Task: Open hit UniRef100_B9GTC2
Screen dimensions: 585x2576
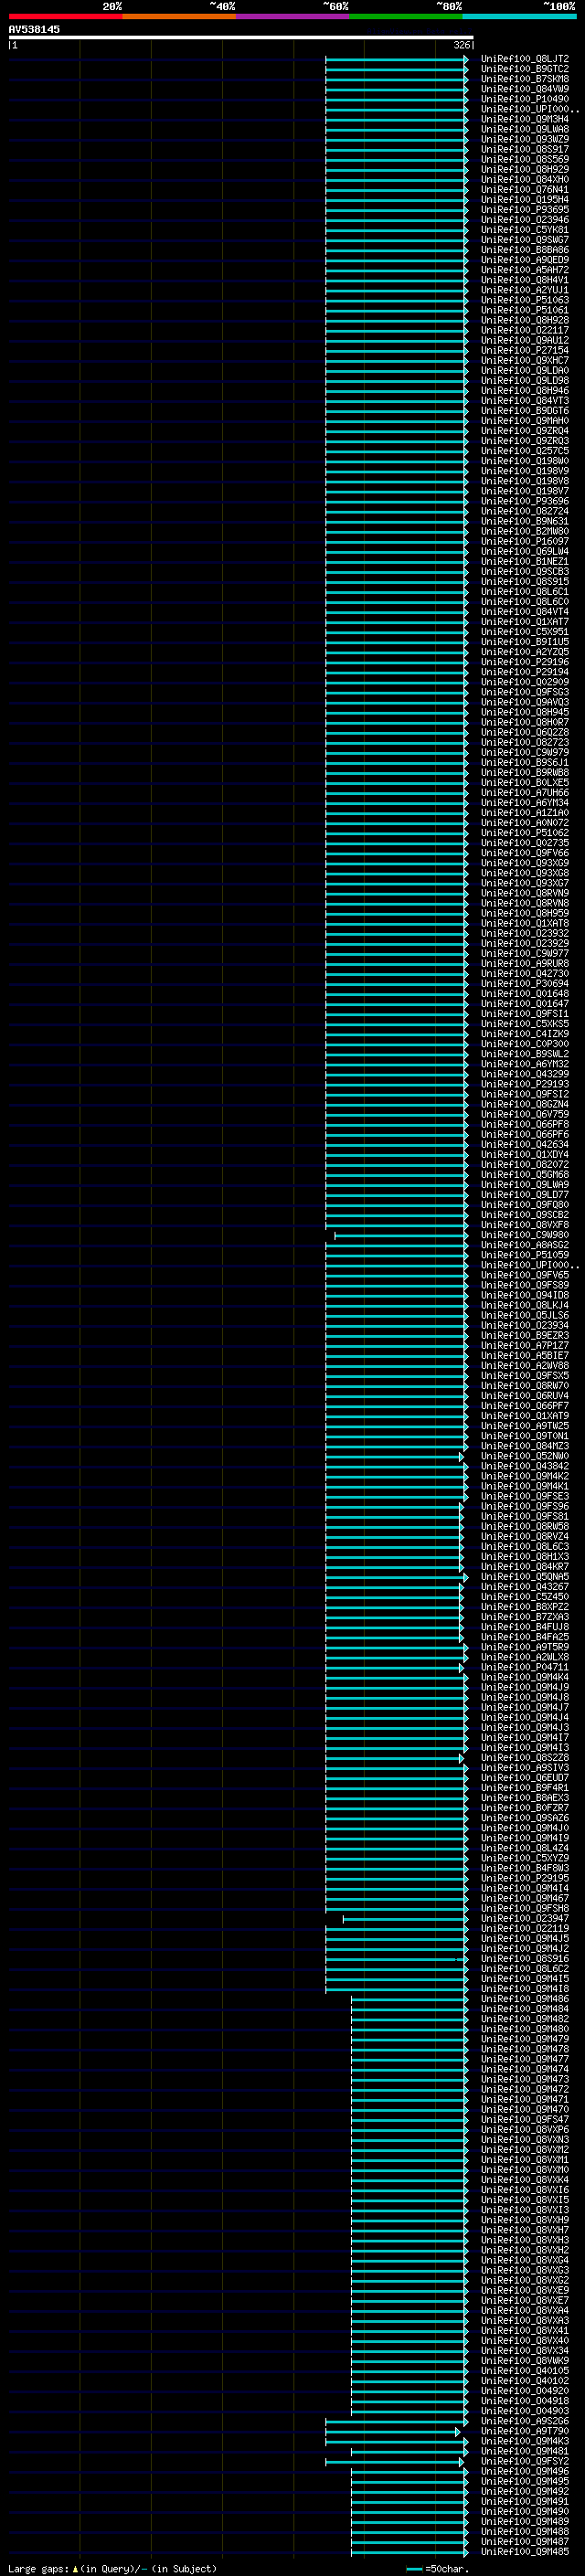Action: coord(525,69)
